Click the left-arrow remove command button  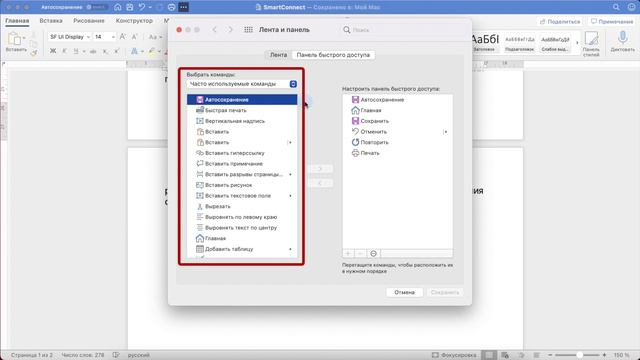pos(320,183)
